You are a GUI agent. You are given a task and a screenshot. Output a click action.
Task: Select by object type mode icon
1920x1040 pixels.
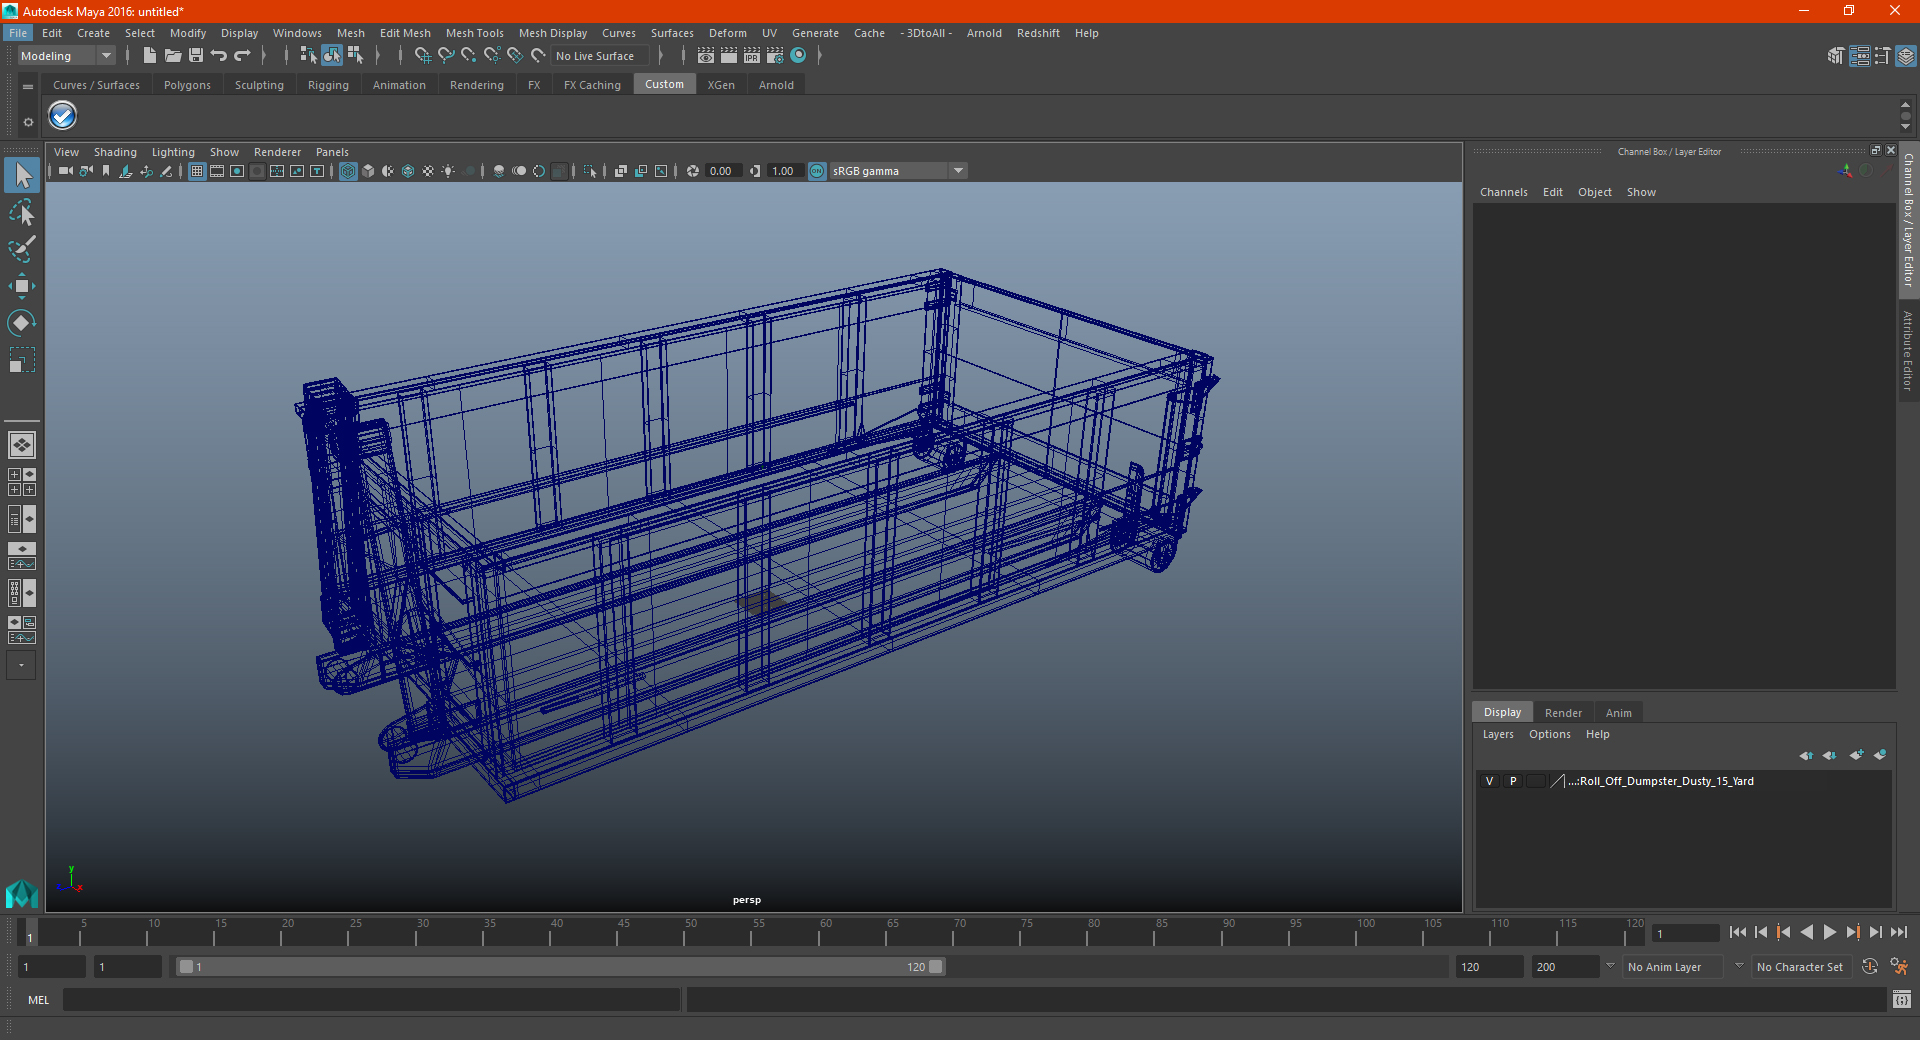click(331, 56)
